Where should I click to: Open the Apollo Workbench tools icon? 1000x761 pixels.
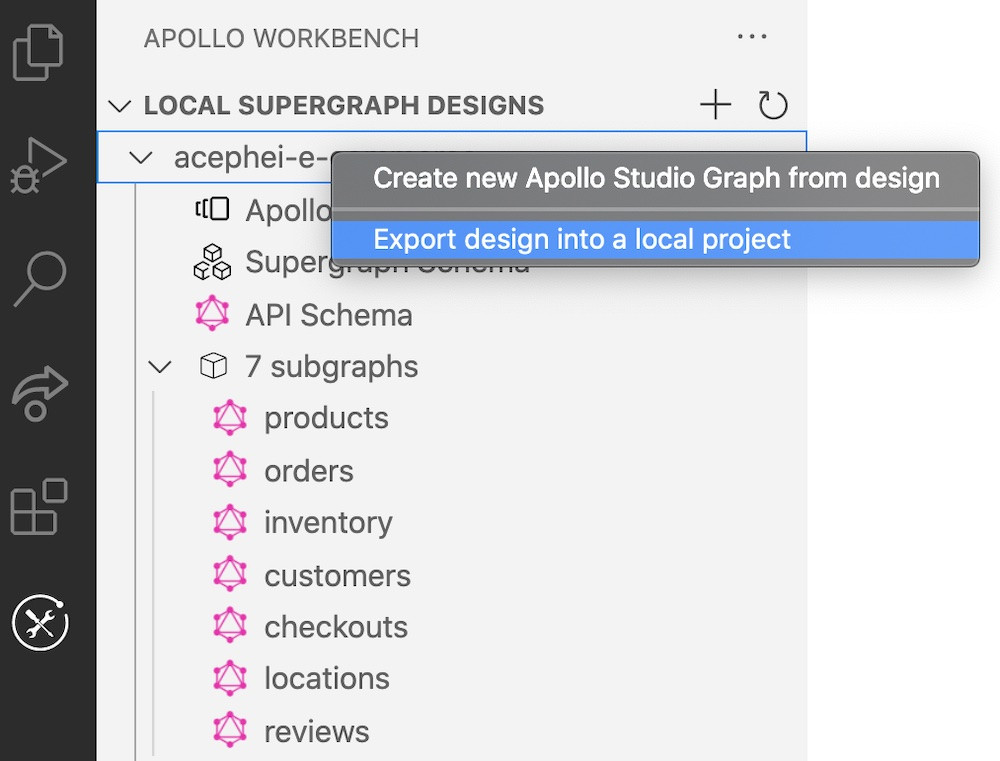point(40,623)
